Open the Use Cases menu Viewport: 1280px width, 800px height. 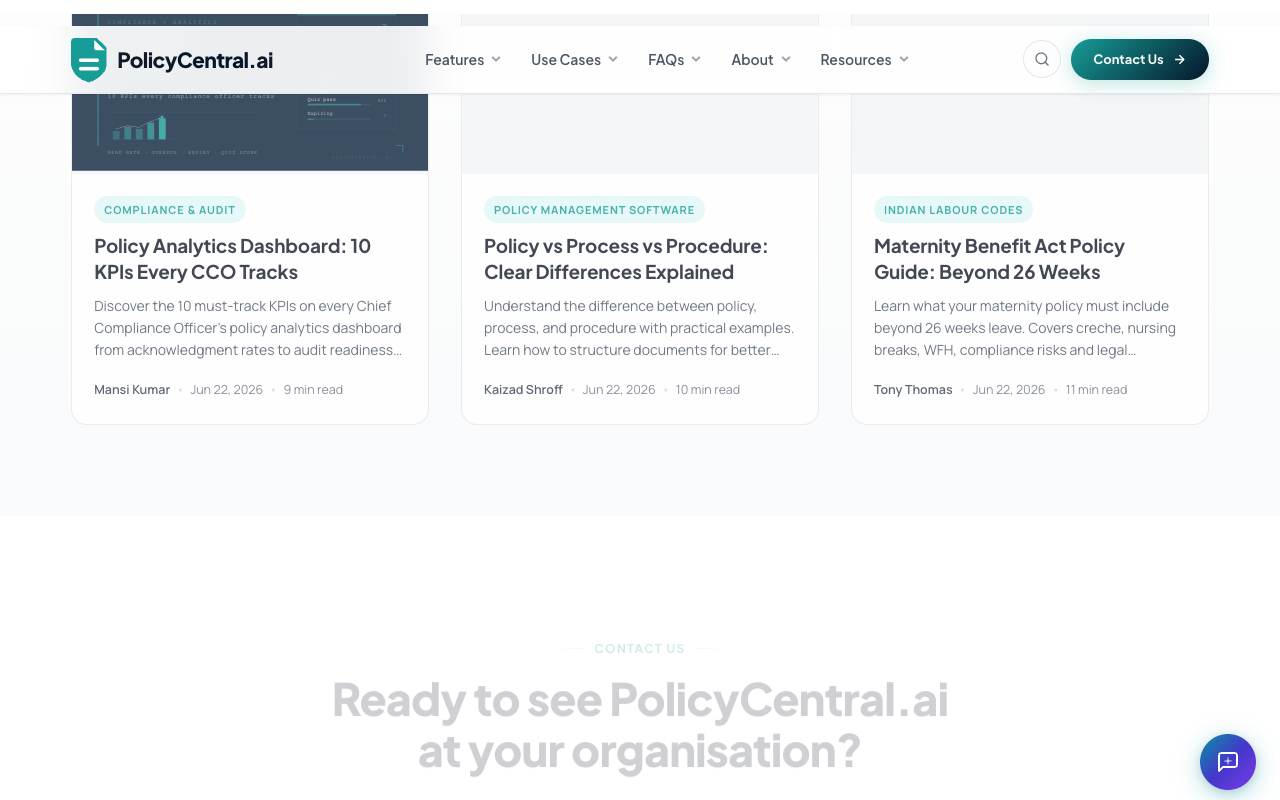(575, 59)
